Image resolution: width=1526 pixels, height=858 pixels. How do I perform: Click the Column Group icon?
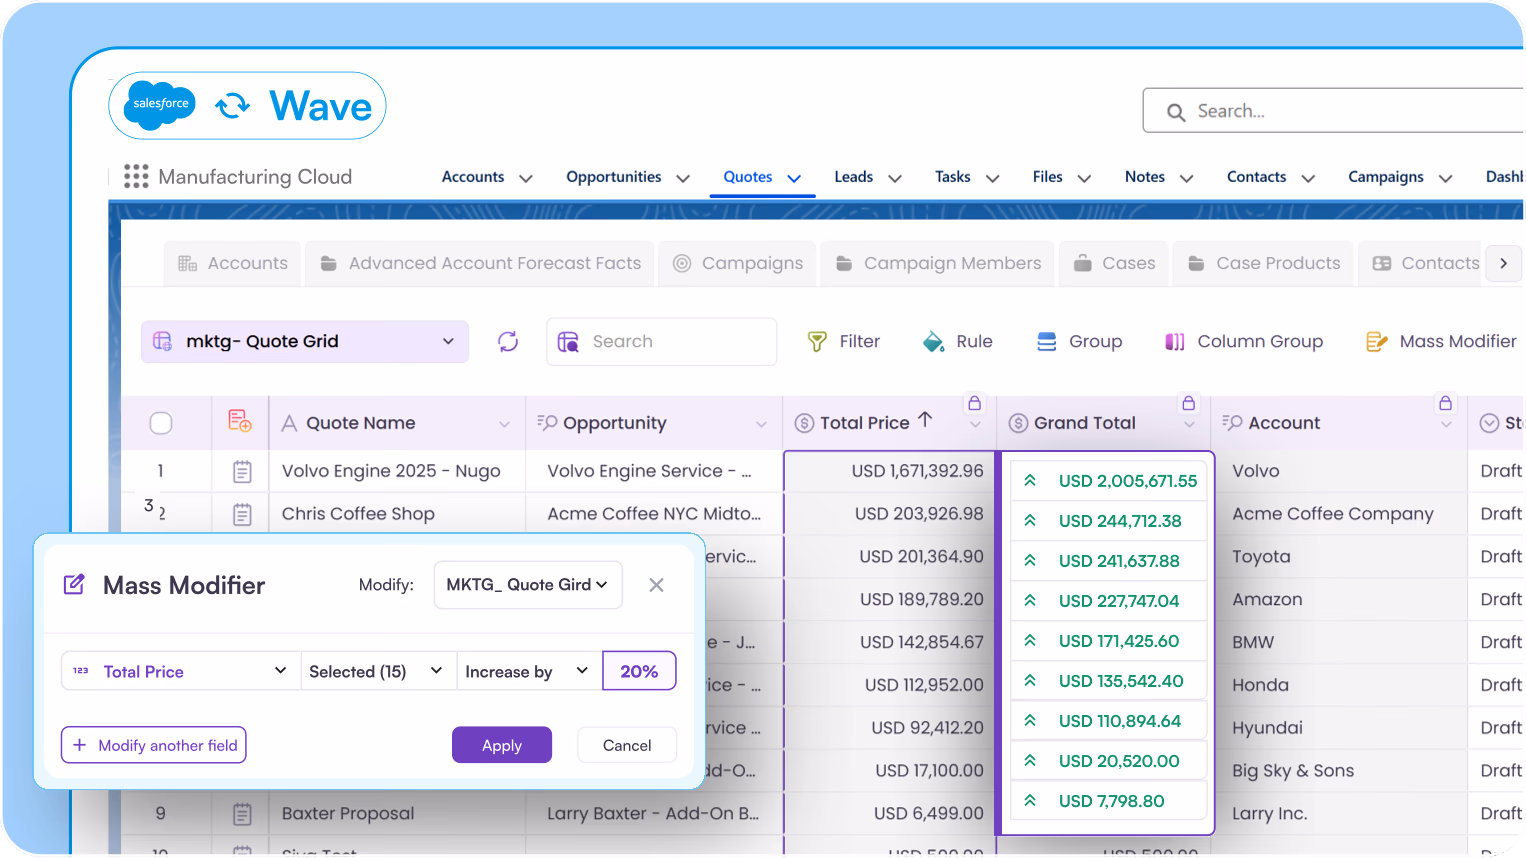(x=1175, y=342)
